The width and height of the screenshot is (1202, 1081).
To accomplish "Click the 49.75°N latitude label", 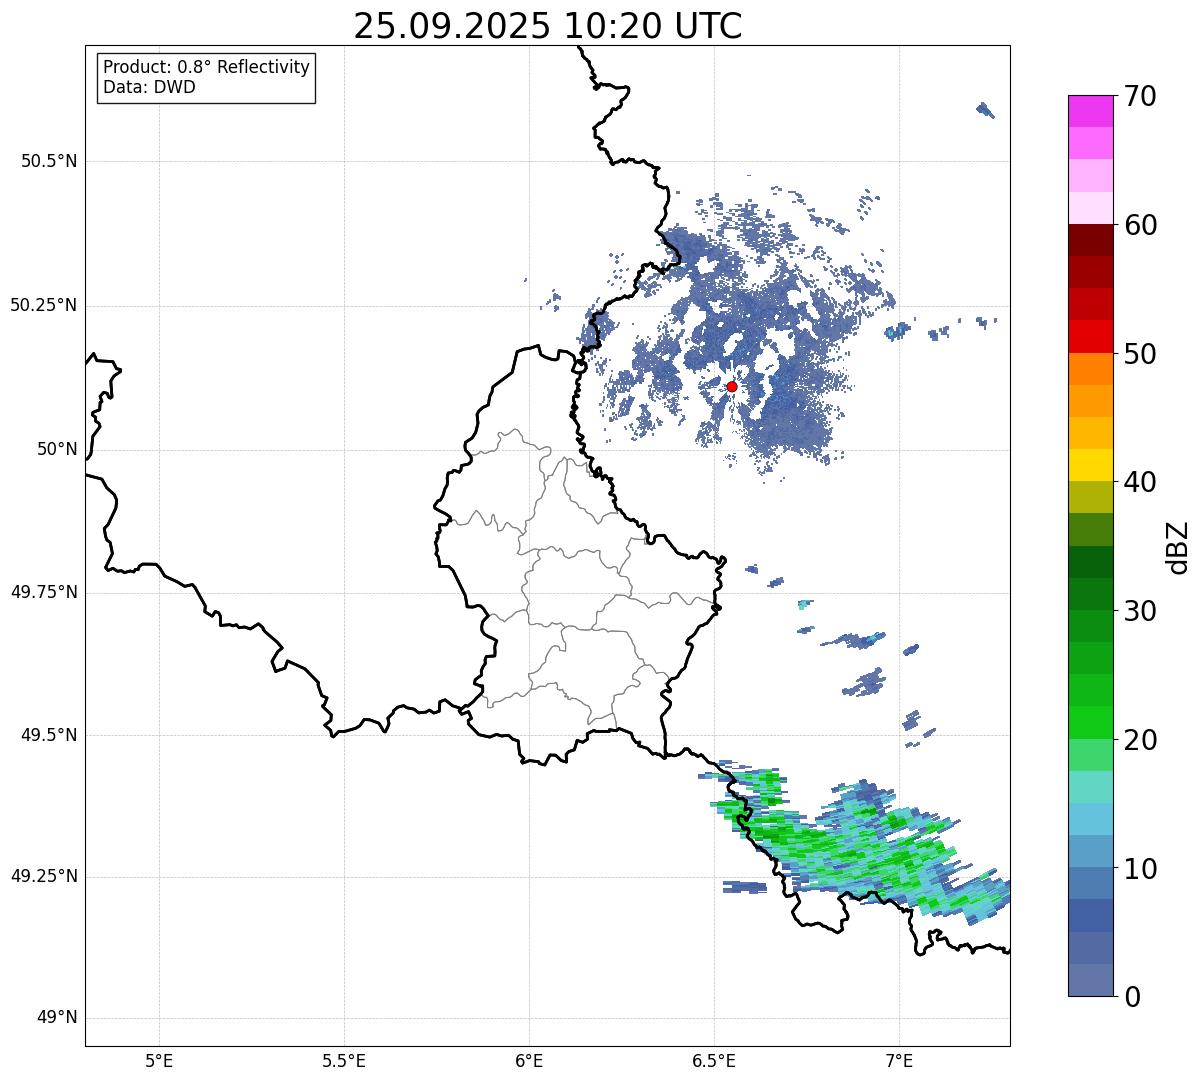I will pos(44,592).
